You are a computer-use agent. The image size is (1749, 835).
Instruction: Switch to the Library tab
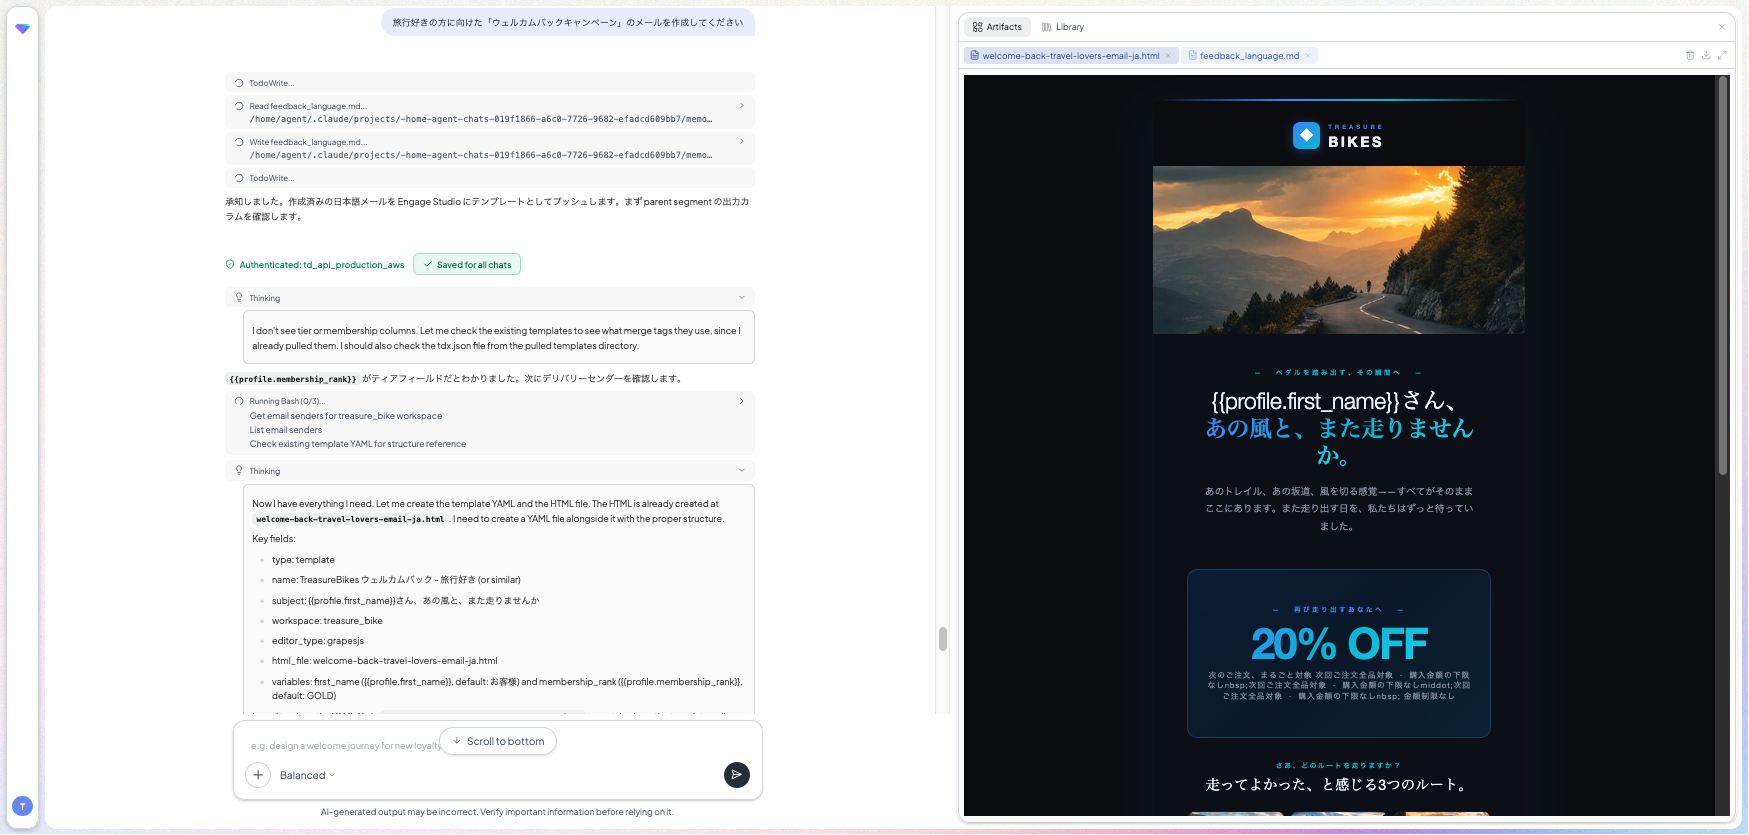(1062, 27)
